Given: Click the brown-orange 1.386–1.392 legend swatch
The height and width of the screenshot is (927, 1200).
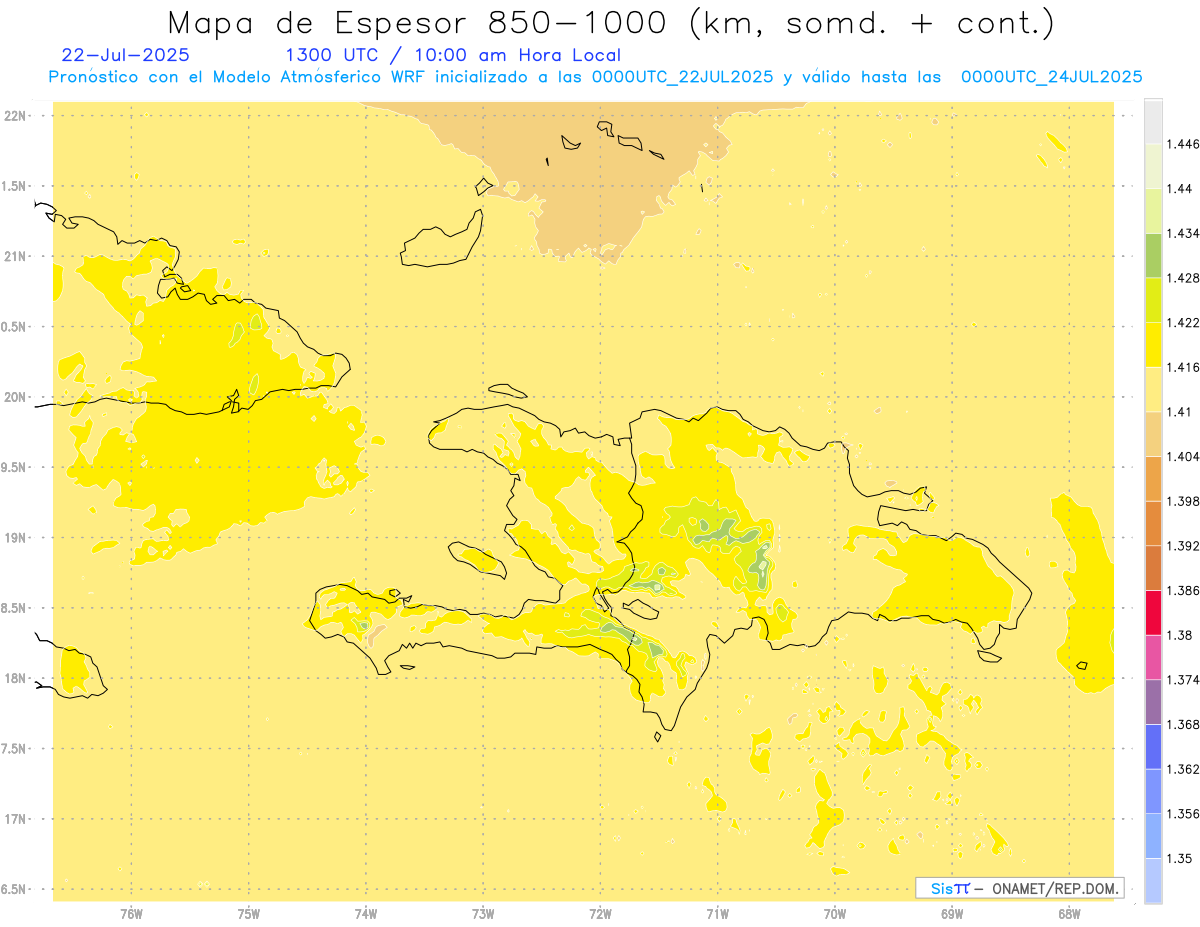Looking at the screenshot, I should tap(1153, 567).
